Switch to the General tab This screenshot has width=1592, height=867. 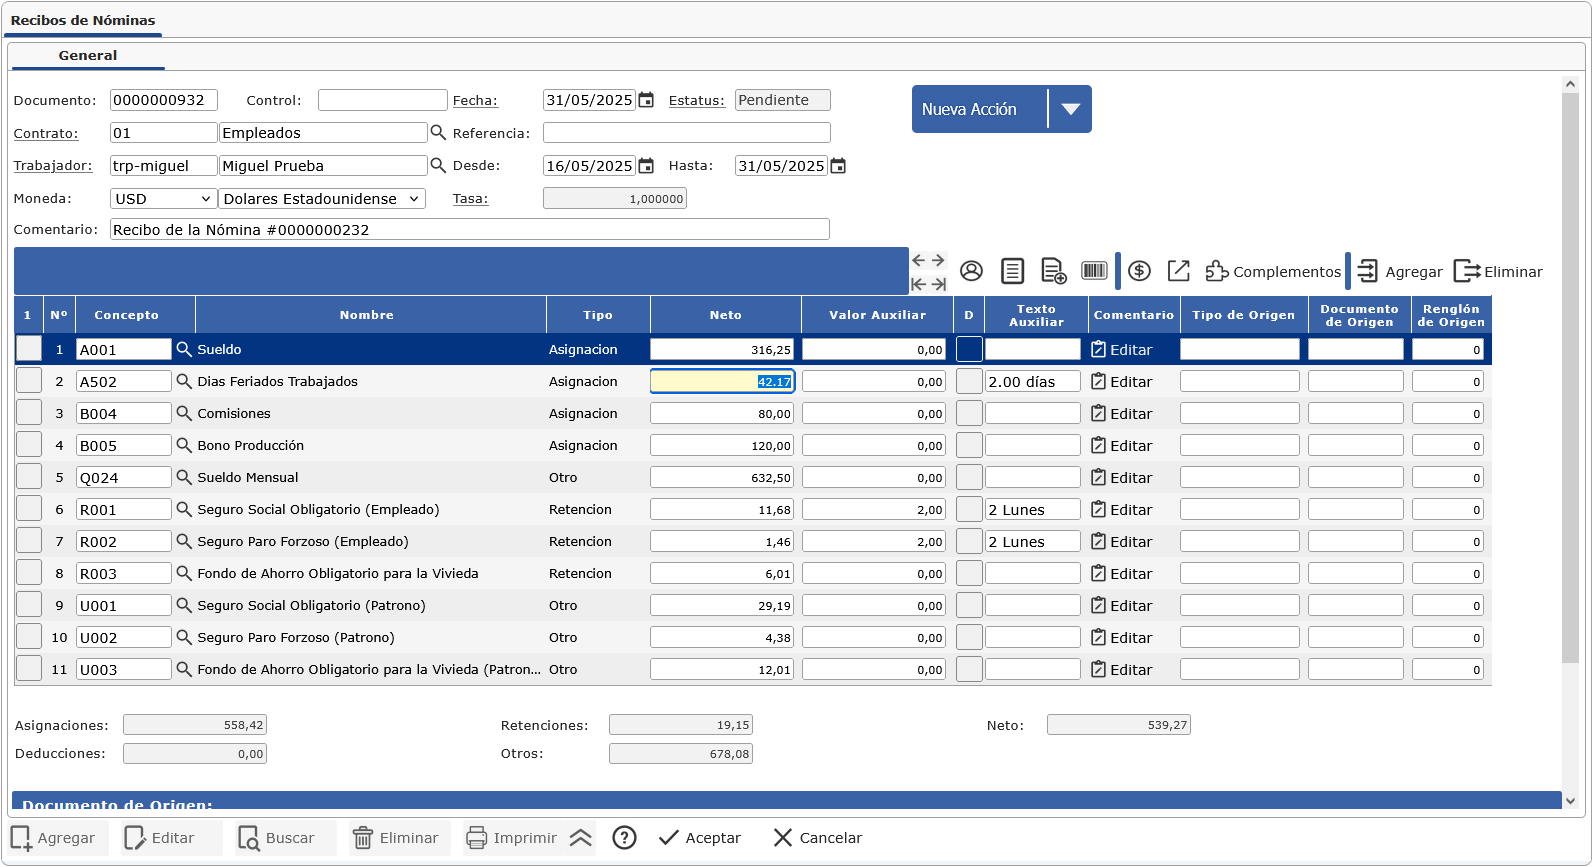pos(87,56)
